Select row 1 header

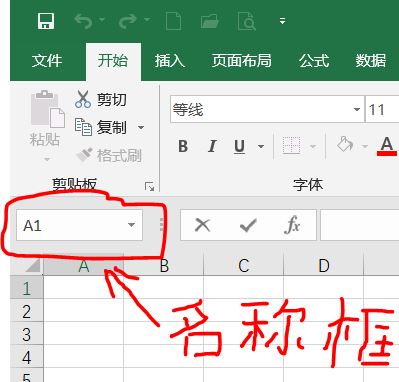[27, 288]
